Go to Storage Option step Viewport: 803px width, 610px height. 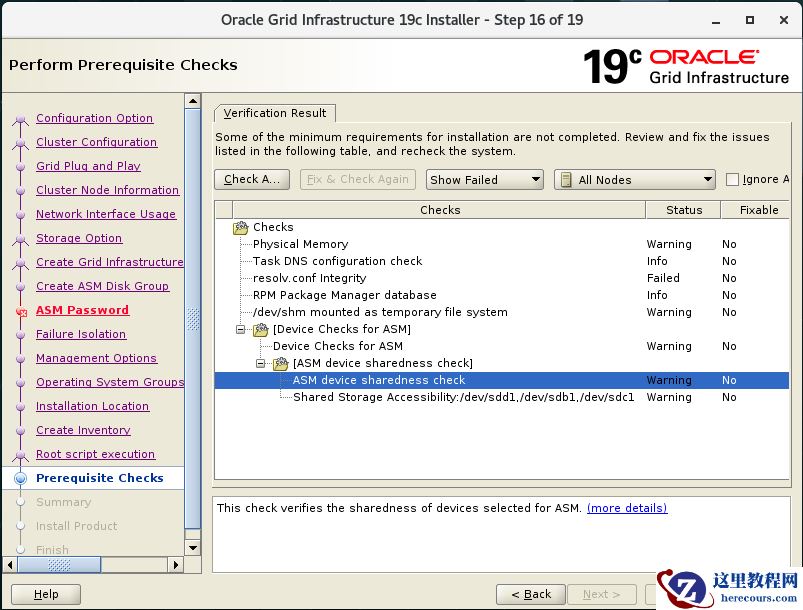pyautogui.click(x=79, y=238)
